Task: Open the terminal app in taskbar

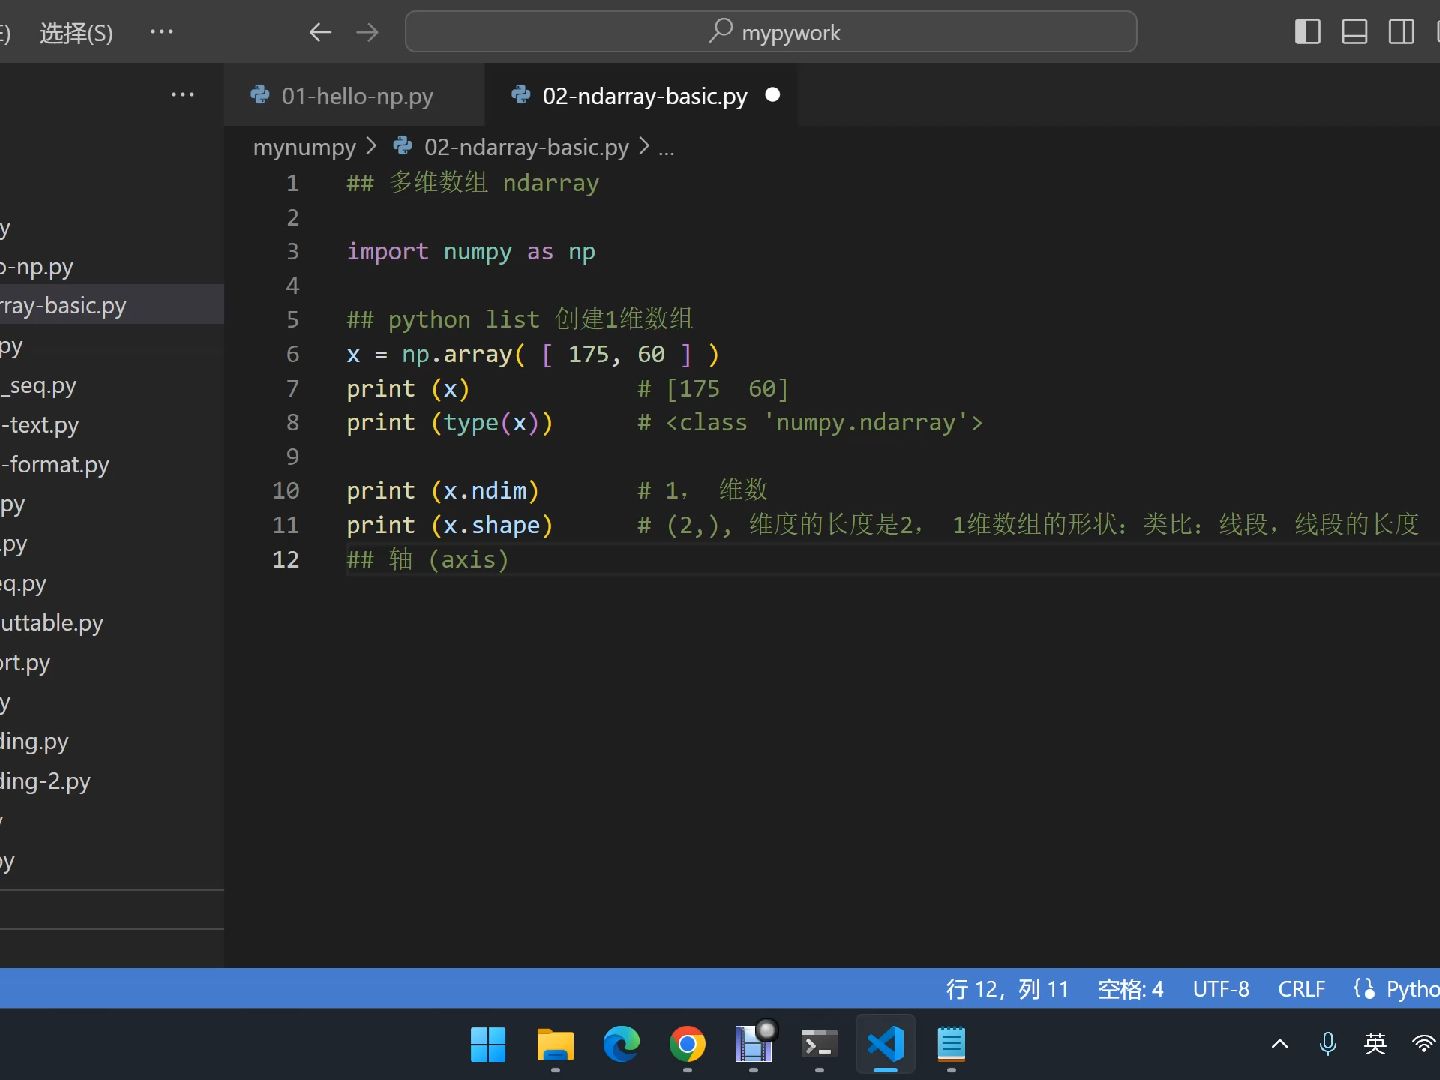Action: (x=819, y=1045)
